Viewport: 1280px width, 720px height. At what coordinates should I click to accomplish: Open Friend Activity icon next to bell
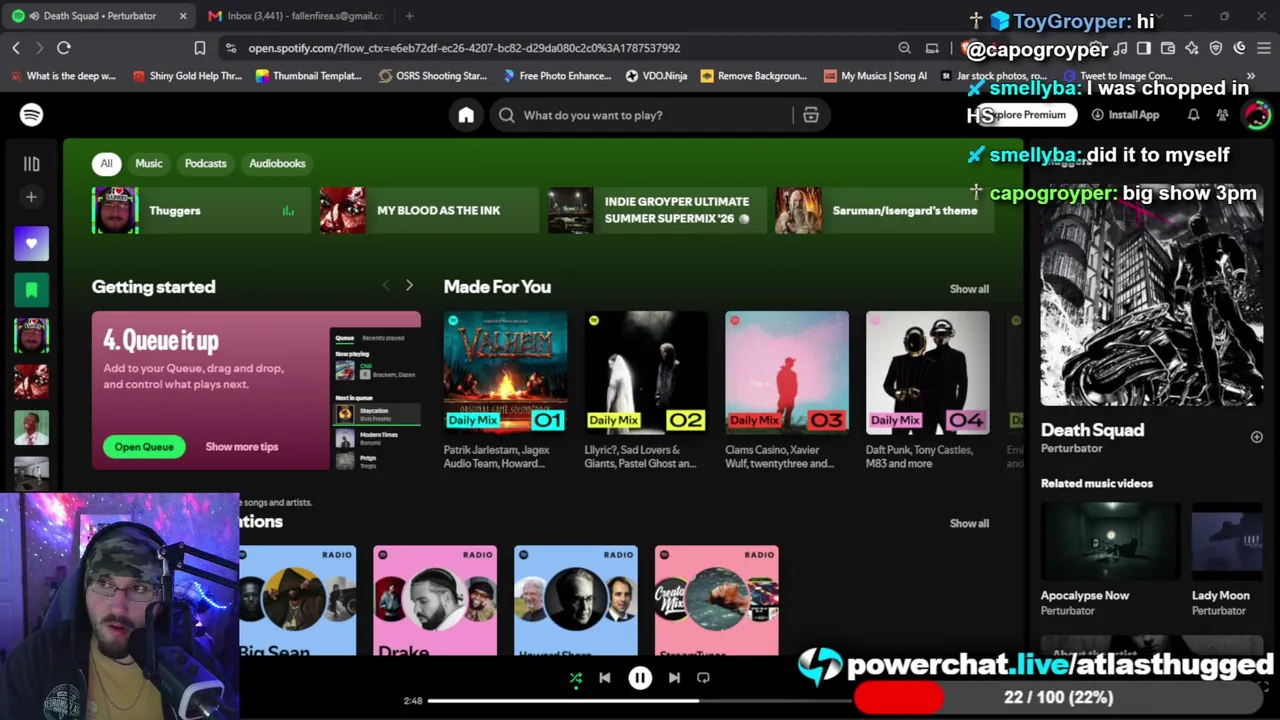[1222, 115]
